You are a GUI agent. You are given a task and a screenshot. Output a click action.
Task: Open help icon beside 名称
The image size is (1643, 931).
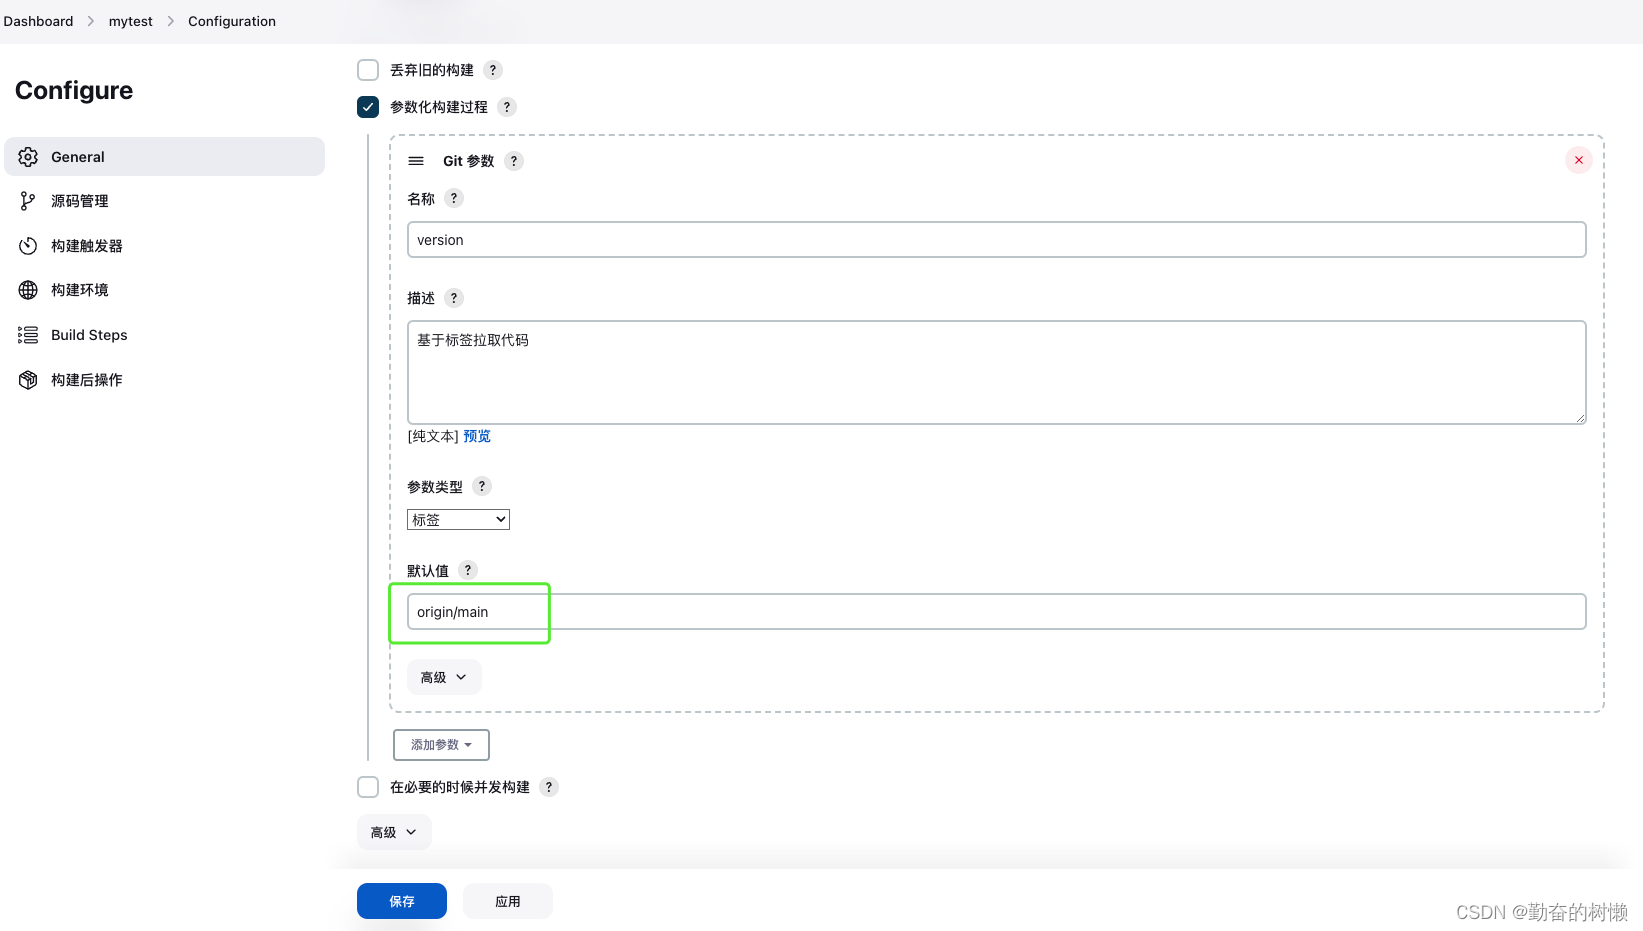coord(454,198)
